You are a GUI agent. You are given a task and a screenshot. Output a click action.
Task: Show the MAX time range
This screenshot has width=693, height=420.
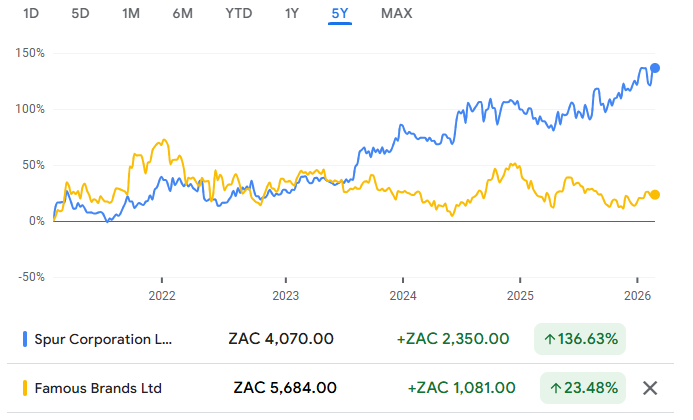(396, 14)
